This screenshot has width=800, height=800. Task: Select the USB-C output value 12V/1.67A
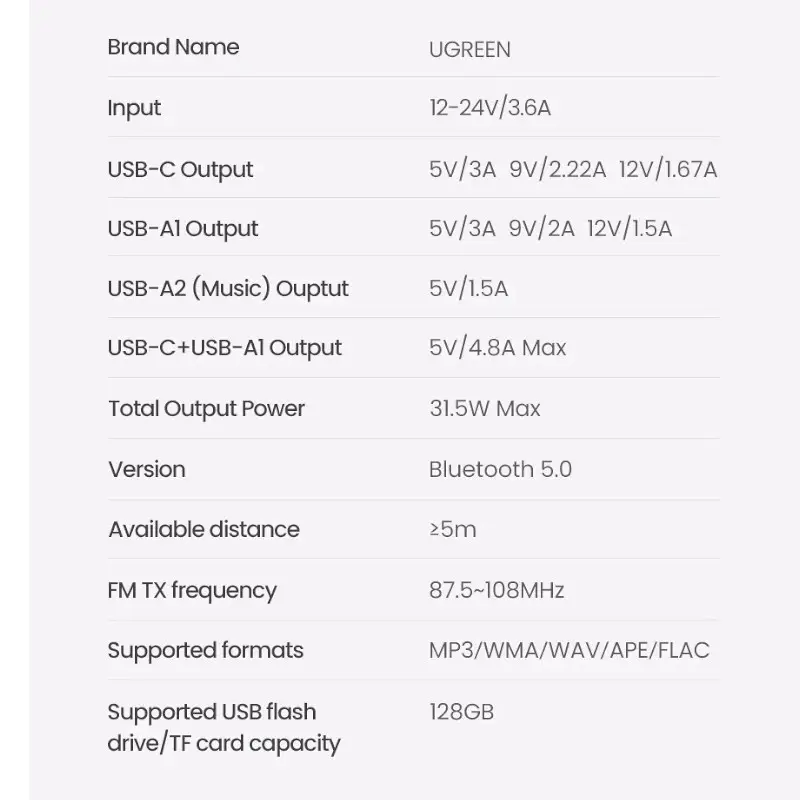(x=668, y=169)
